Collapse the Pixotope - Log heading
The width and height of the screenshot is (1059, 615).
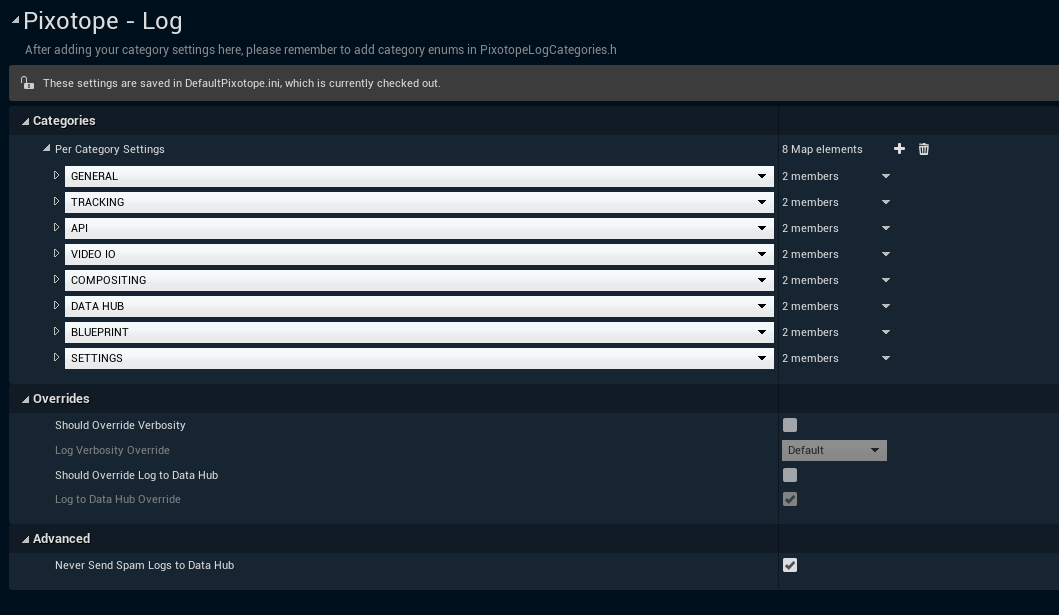coord(15,20)
